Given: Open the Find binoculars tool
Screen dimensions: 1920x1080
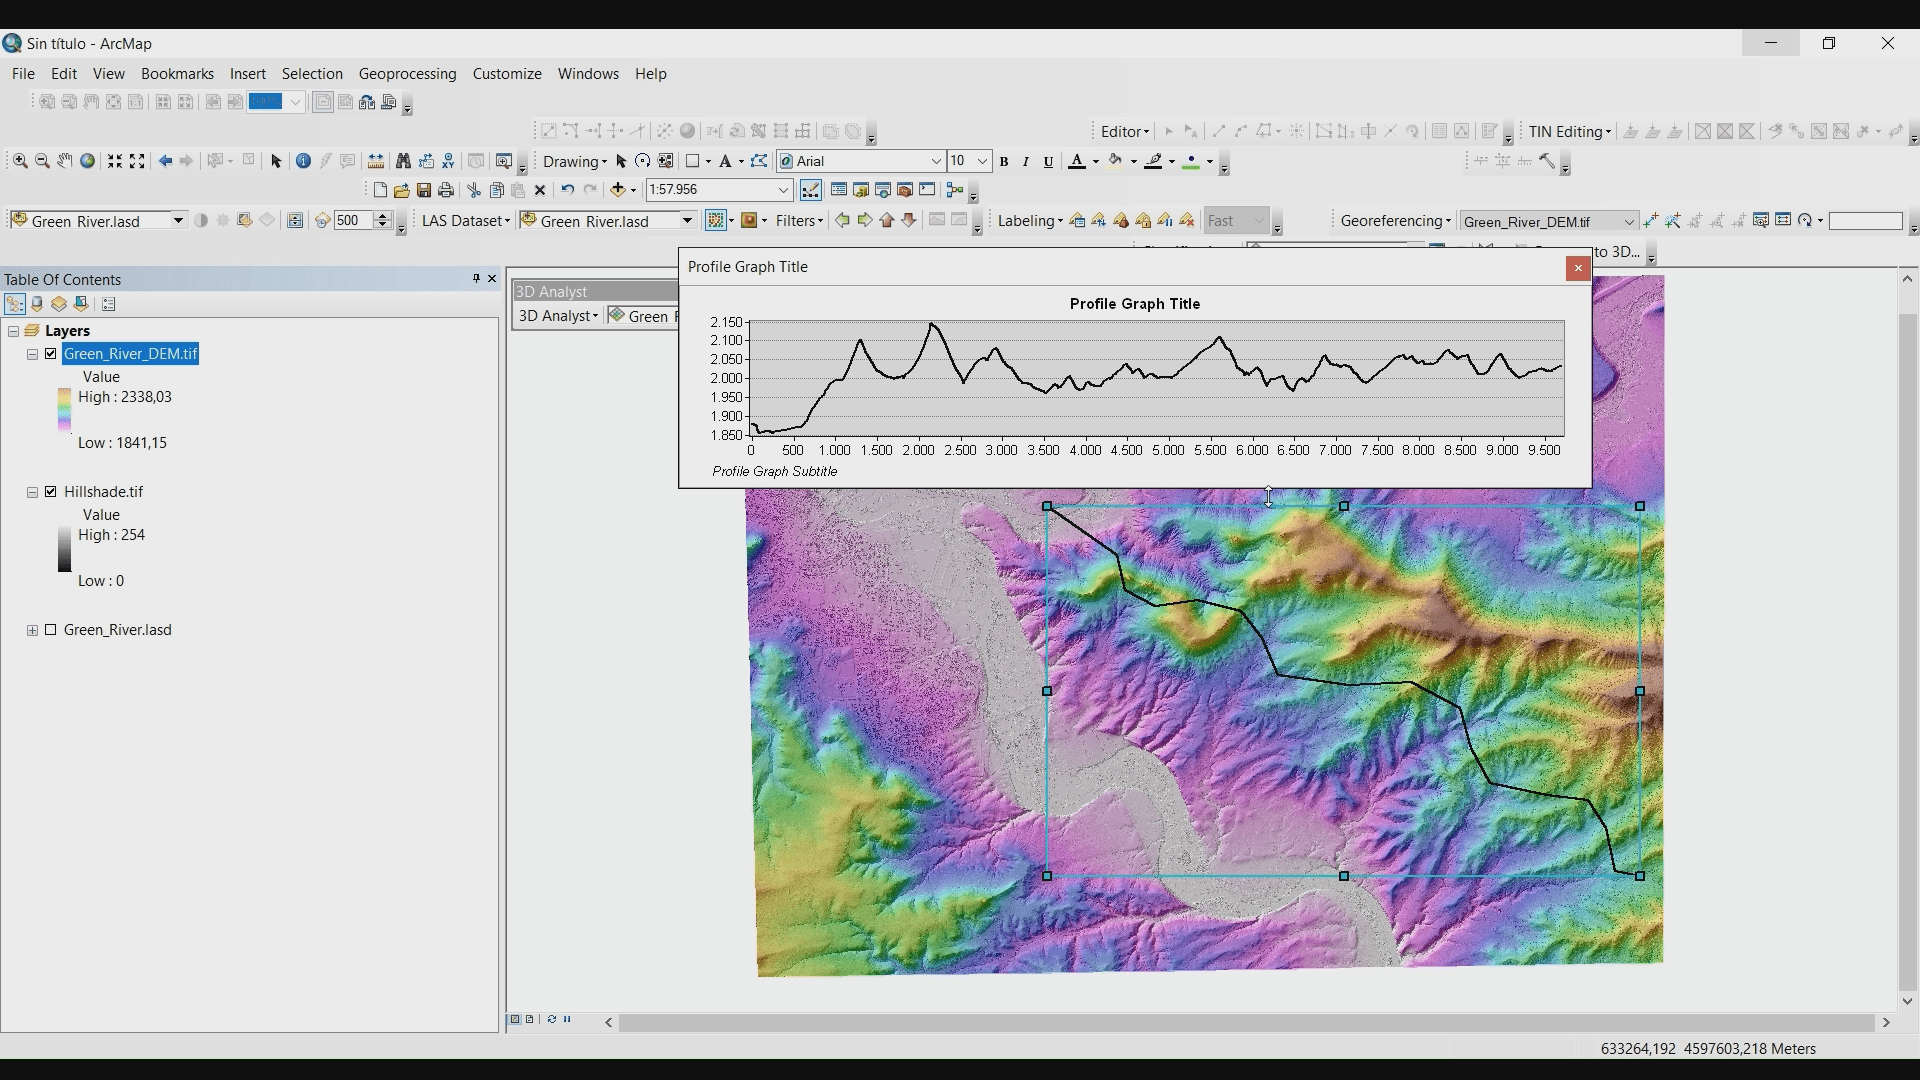Looking at the screenshot, I should pyautogui.click(x=403, y=161).
